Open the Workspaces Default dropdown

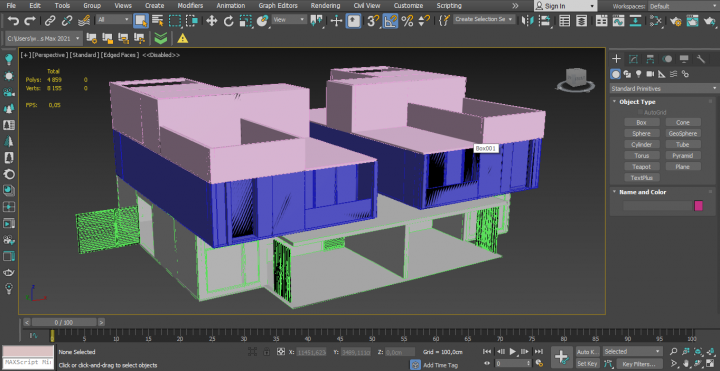tap(683, 6)
